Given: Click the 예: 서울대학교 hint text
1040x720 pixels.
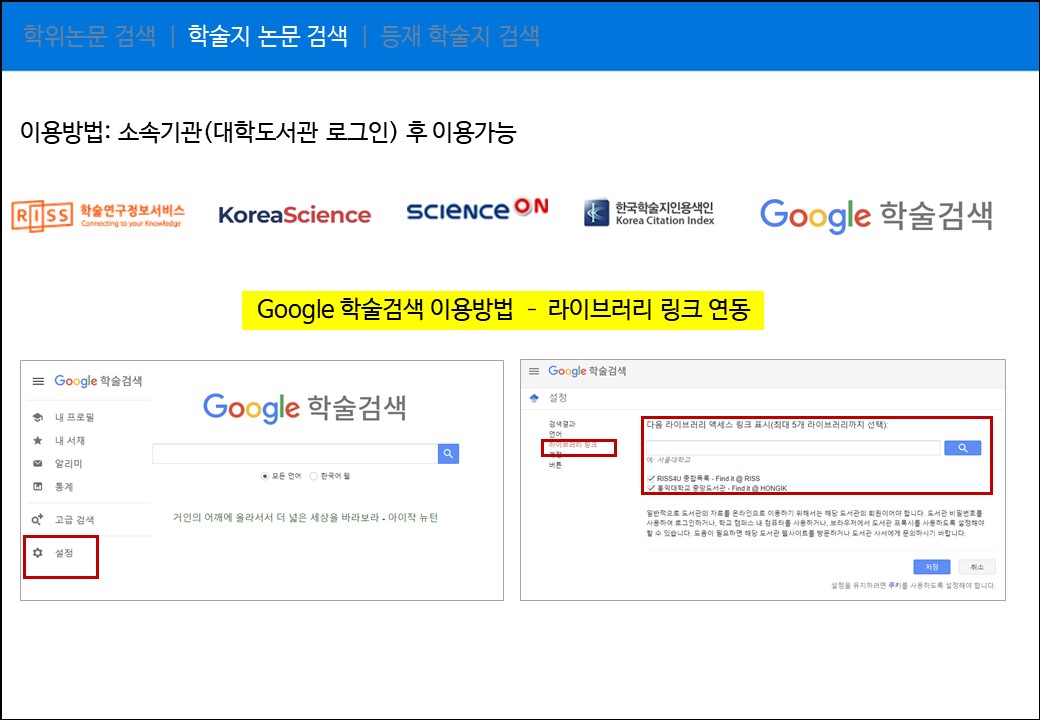Looking at the screenshot, I should 669,459.
